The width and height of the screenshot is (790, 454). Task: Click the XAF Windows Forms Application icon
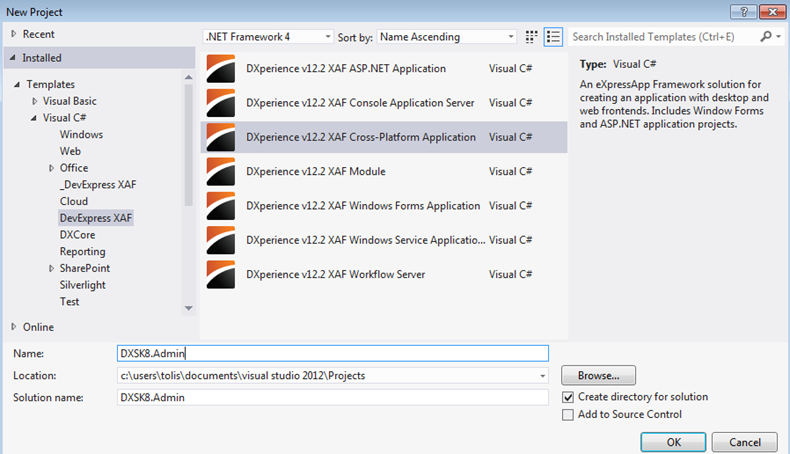[220, 206]
